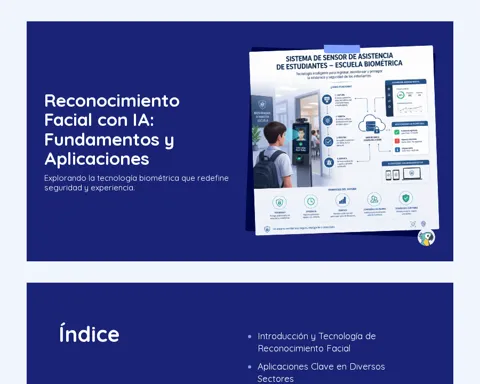Open 'Aplicaciones Clave en Diversos Sectores' item
This screenshot has height=384, width=480.
321,373
